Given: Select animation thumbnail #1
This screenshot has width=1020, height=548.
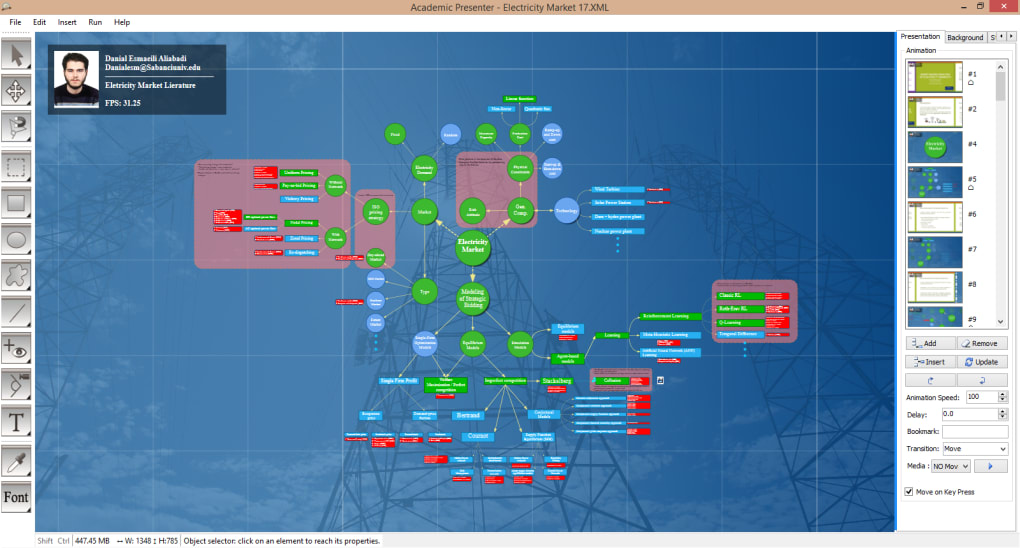Looking at the screenshot, I should pos(935,77).
